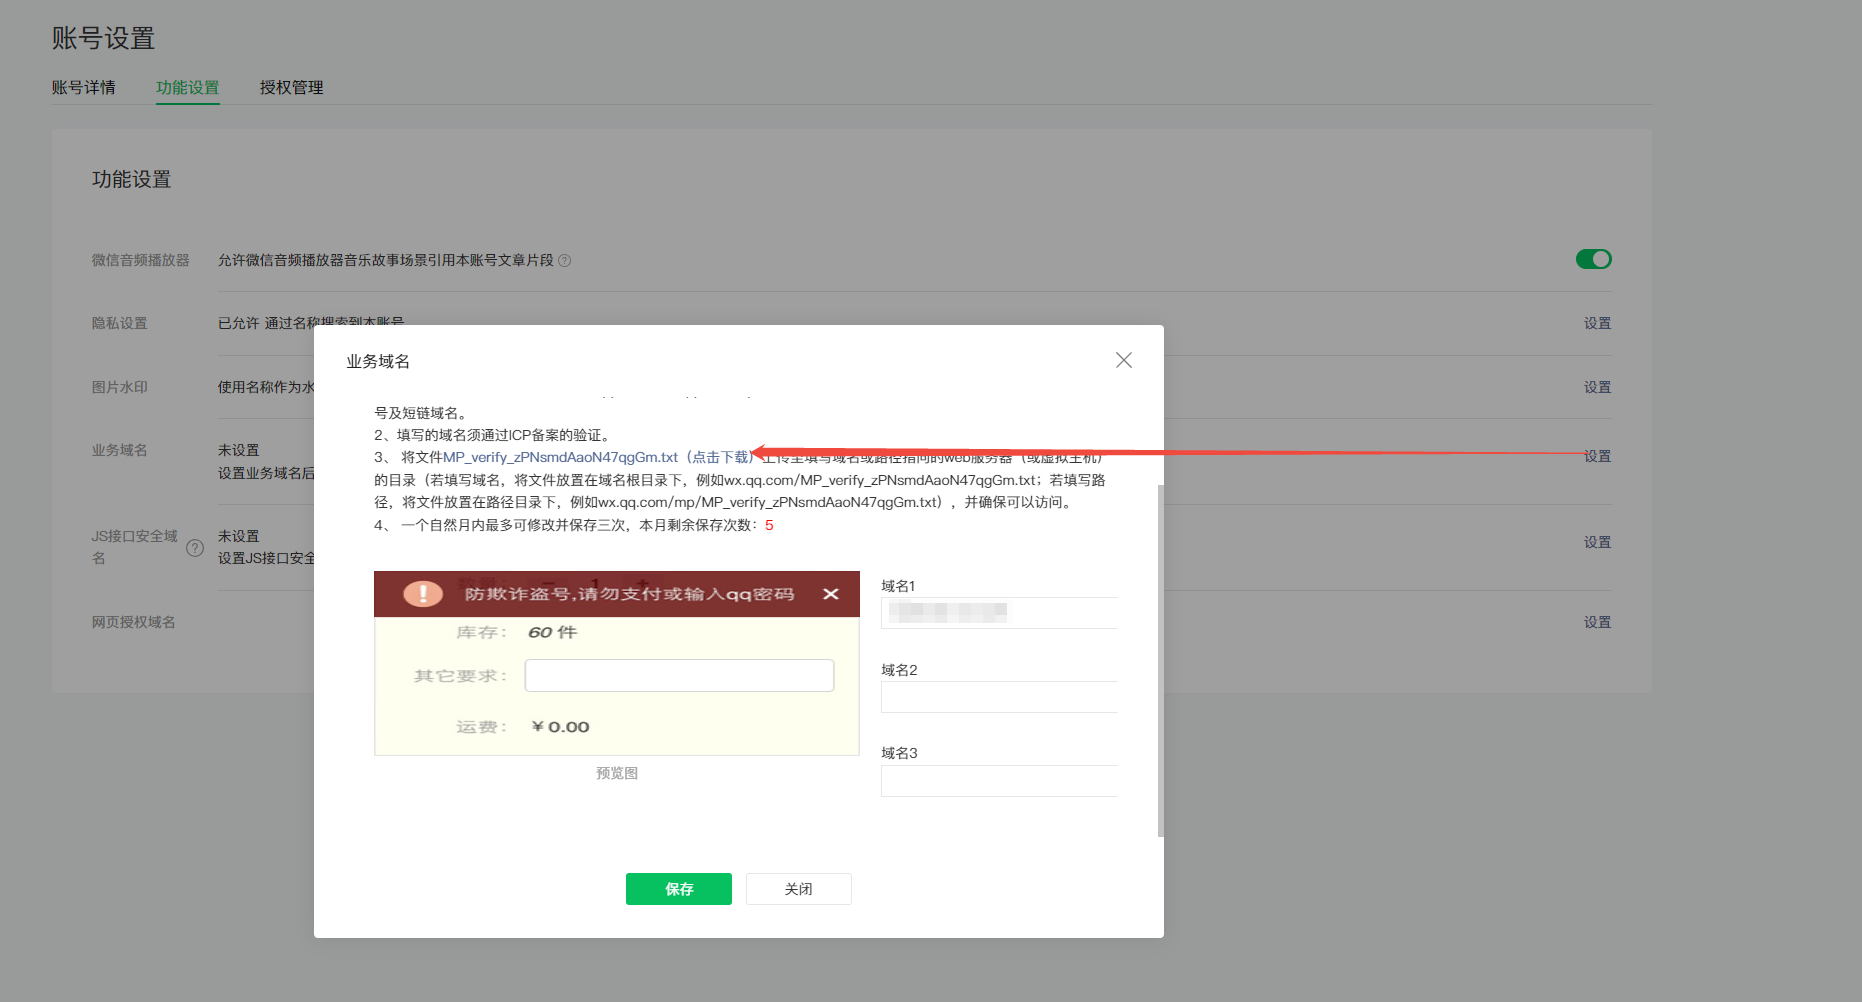The height and width of the screenshot is (1002, 1862).
Task: Click 设置 link in JS接口安全域名 row
Action: pos(1597,543)
